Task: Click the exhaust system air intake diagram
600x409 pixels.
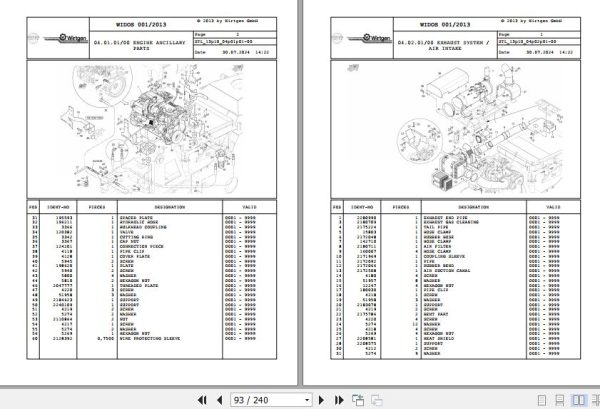Action: [x=455, y=129]
